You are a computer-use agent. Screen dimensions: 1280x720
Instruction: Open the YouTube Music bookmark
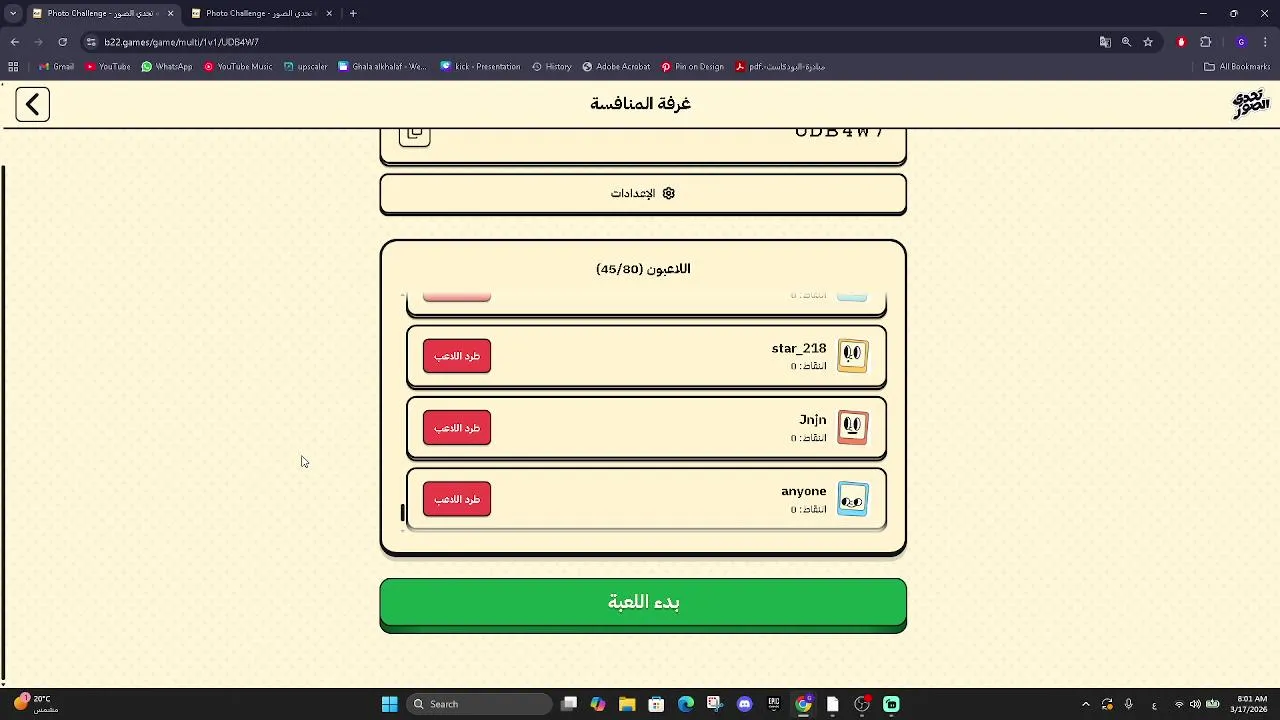(x=238, y=67)
